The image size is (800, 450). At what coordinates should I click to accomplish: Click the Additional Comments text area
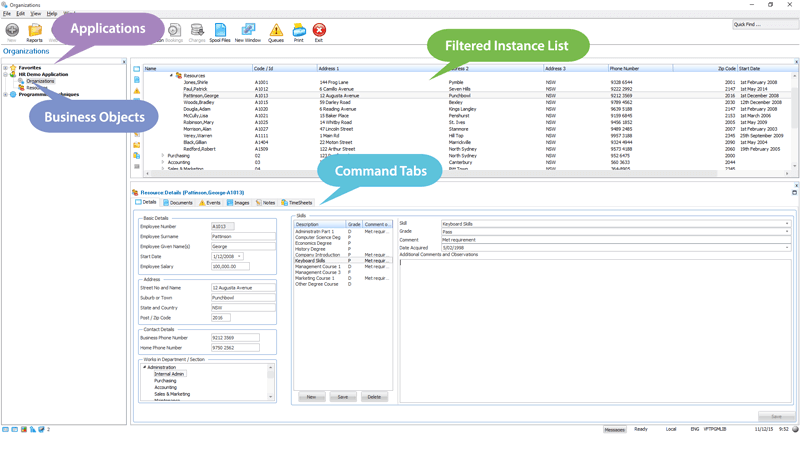pyautogui.click(x=595, y=330)
